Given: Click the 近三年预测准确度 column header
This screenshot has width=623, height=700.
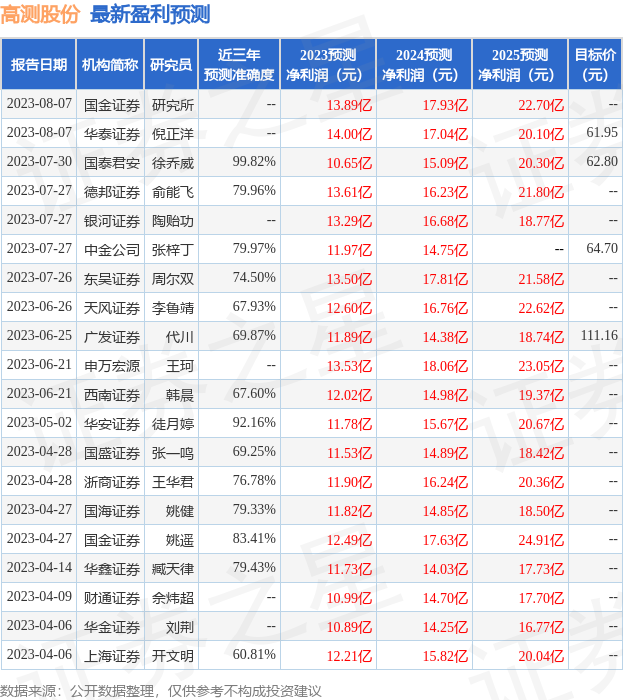Looking at the screenshot, I should tap(239, 64).
